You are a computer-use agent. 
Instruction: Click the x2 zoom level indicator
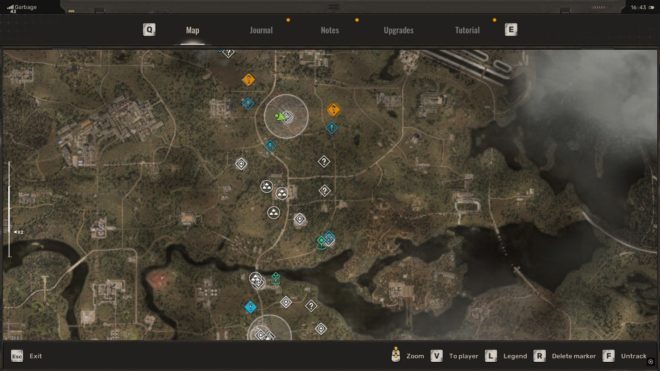19,232
